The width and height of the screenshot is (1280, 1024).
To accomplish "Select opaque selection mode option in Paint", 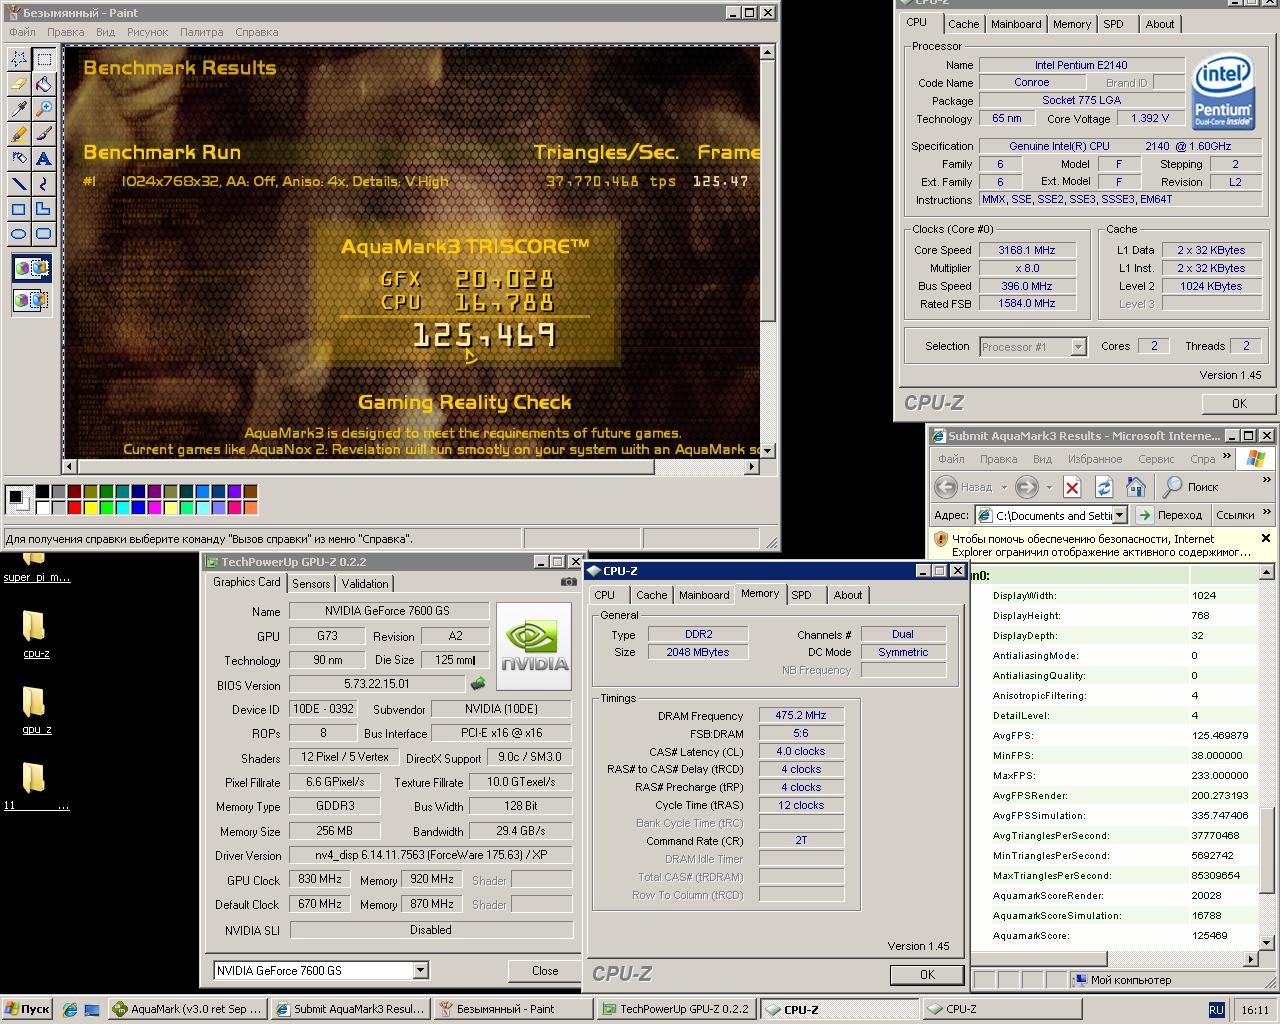I will click(31, 268).
